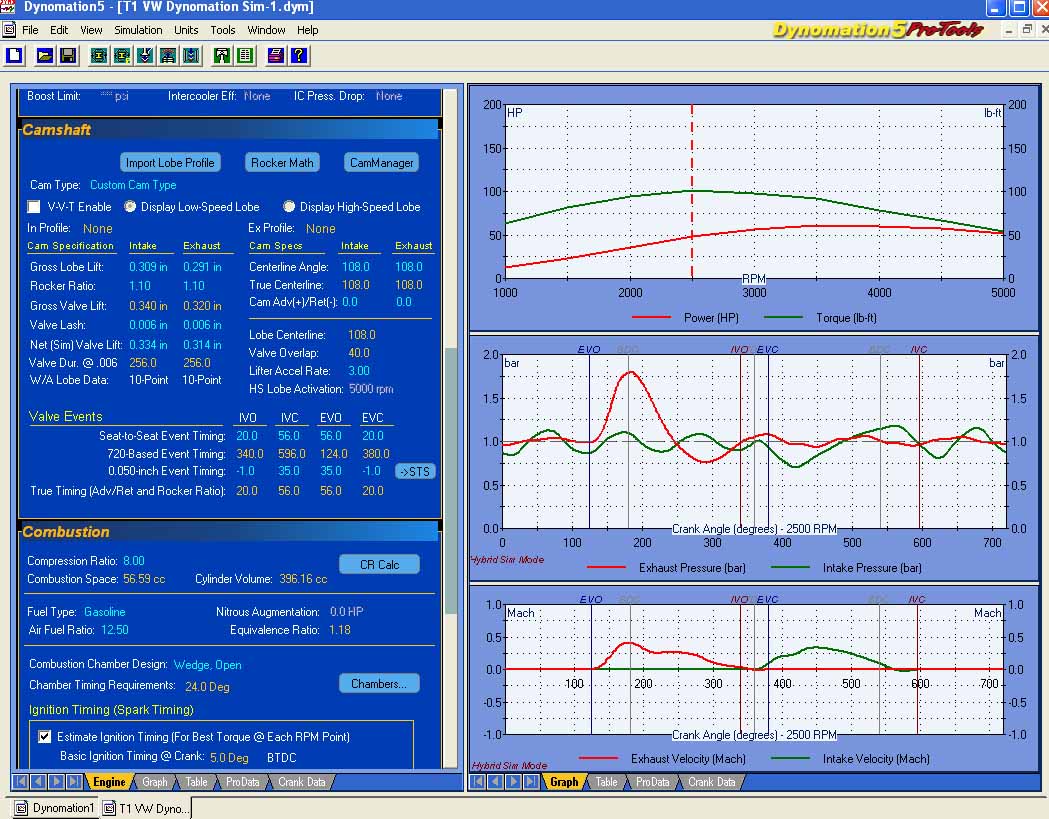Click the ->STS conversion button
Viewport: 1049px width, 819px height.
pos(415,471)
